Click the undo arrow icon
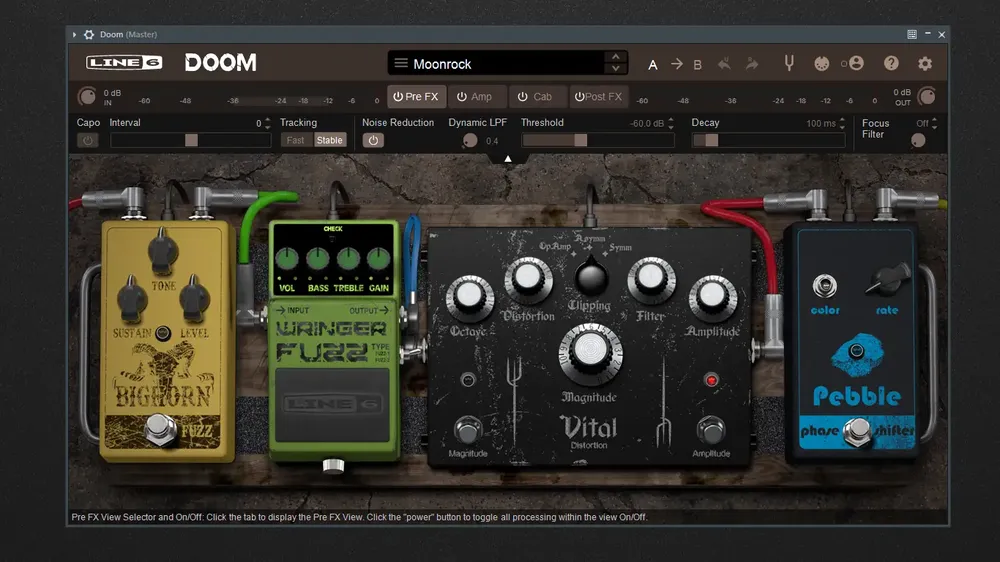The width and height of the screenshot is (1000, 562). 724,63
